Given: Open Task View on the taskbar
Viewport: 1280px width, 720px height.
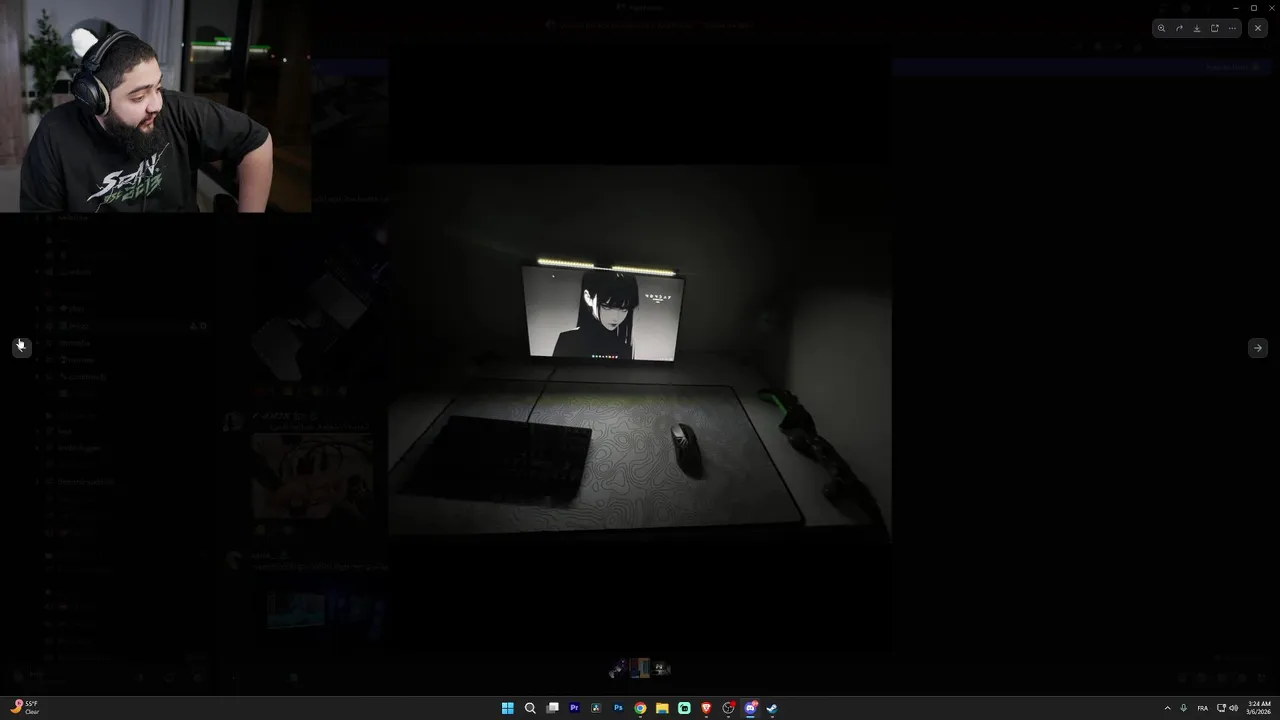Looking at the screenshot, I should tap(552, 708).
